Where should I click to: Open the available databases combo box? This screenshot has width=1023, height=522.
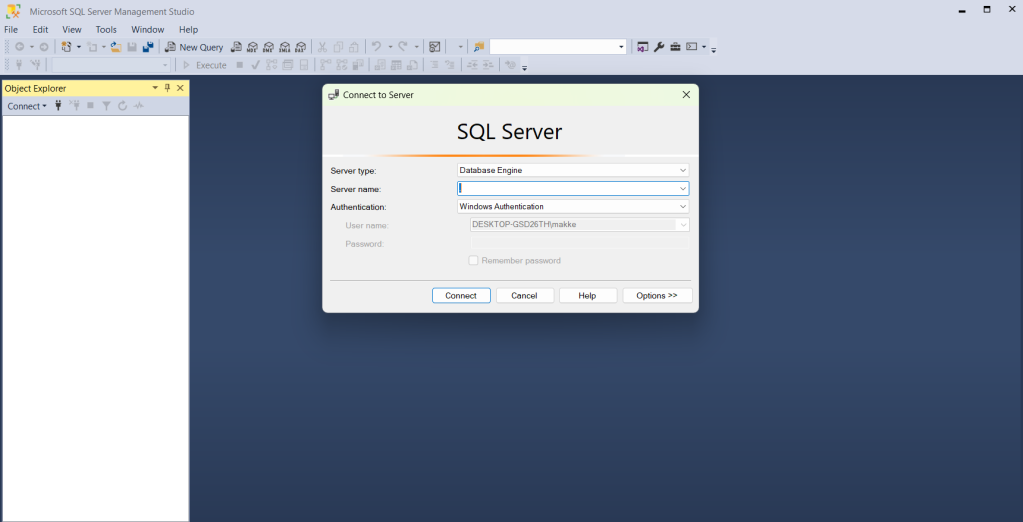click(x=112, y=65)
